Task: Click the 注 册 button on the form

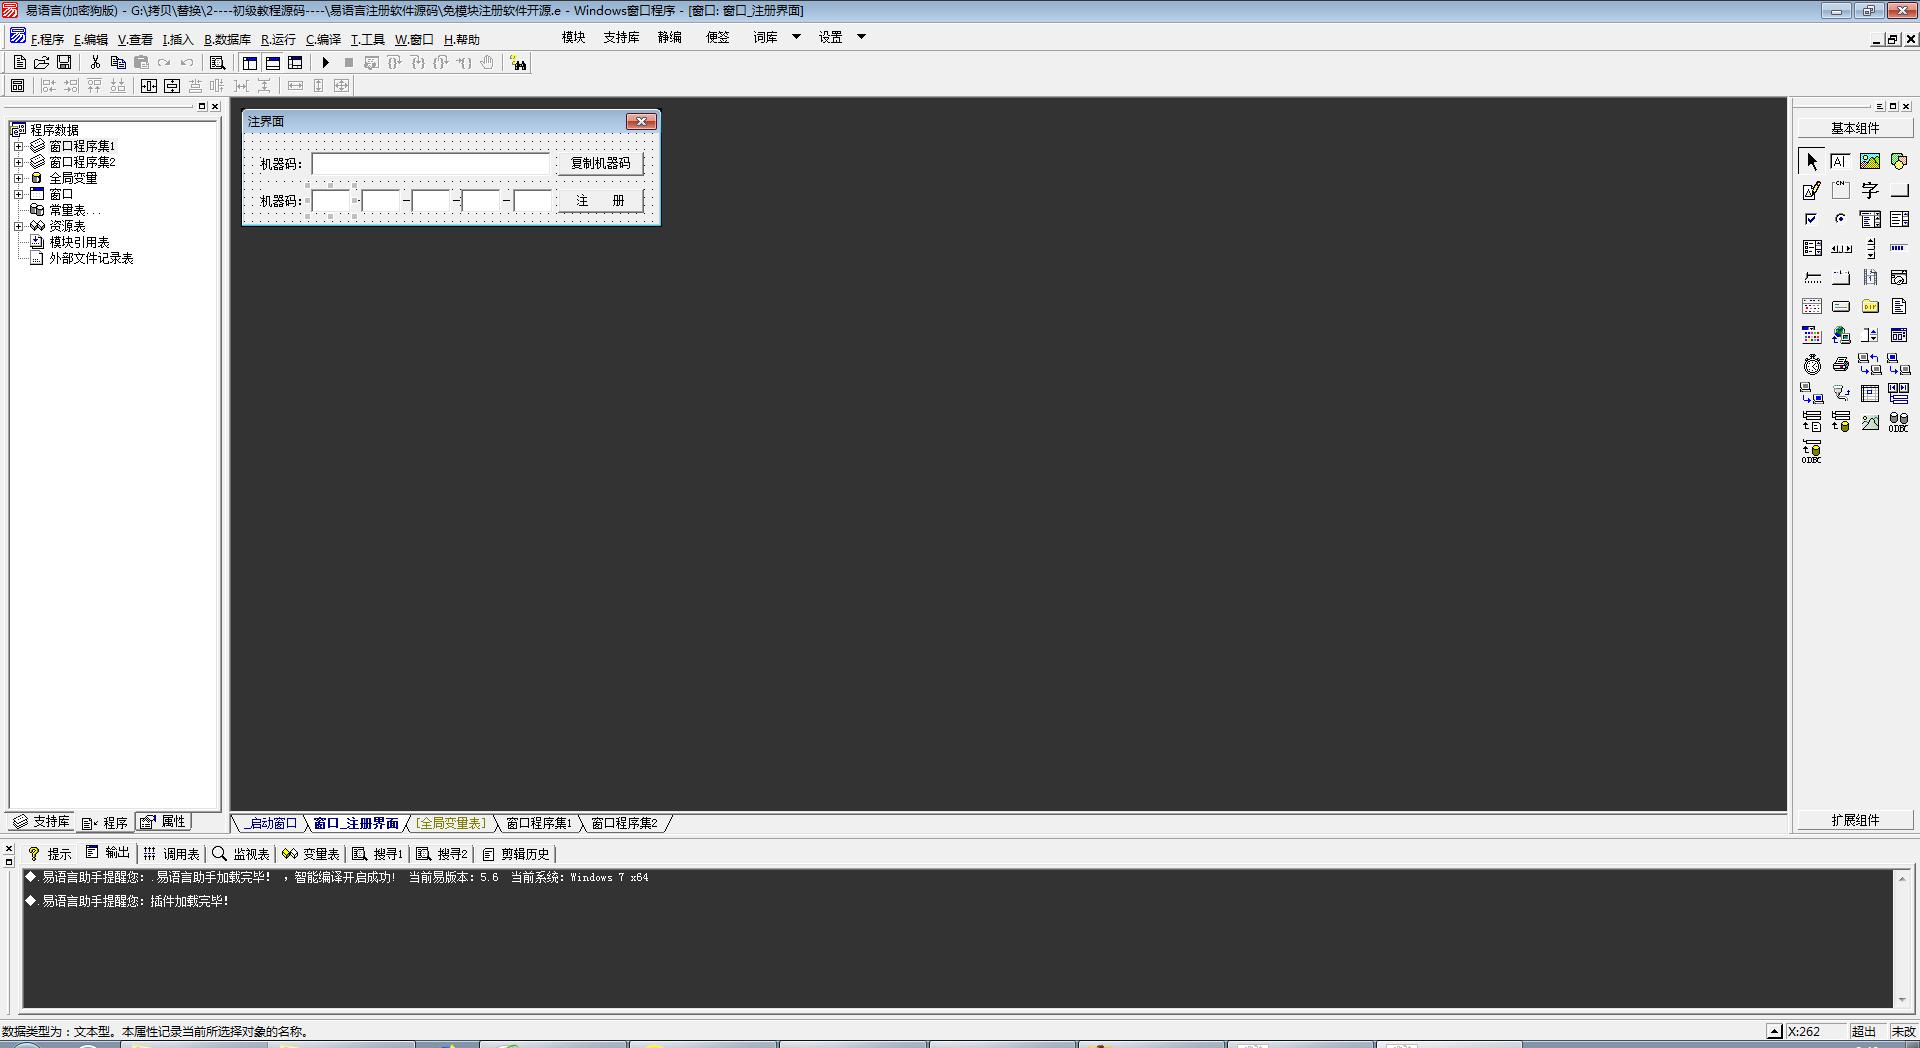Action: (600, 201)
